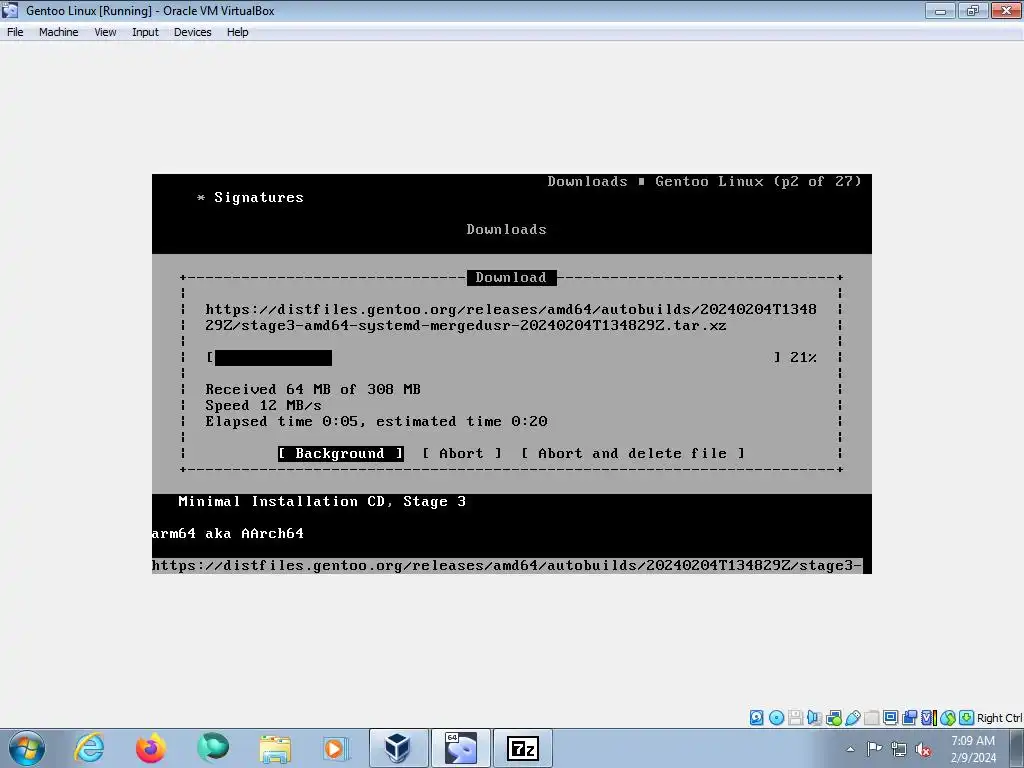Click the muted volume speaker tray icon
Image resolution: width=1024 pixels, height=768 pixels.
(923, 749)
